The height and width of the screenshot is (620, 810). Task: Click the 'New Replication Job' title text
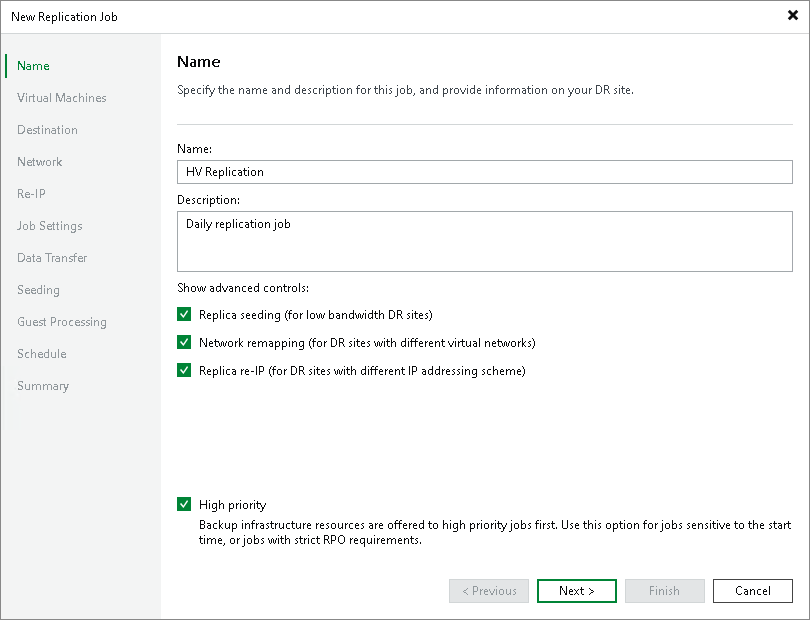(64, 17)
